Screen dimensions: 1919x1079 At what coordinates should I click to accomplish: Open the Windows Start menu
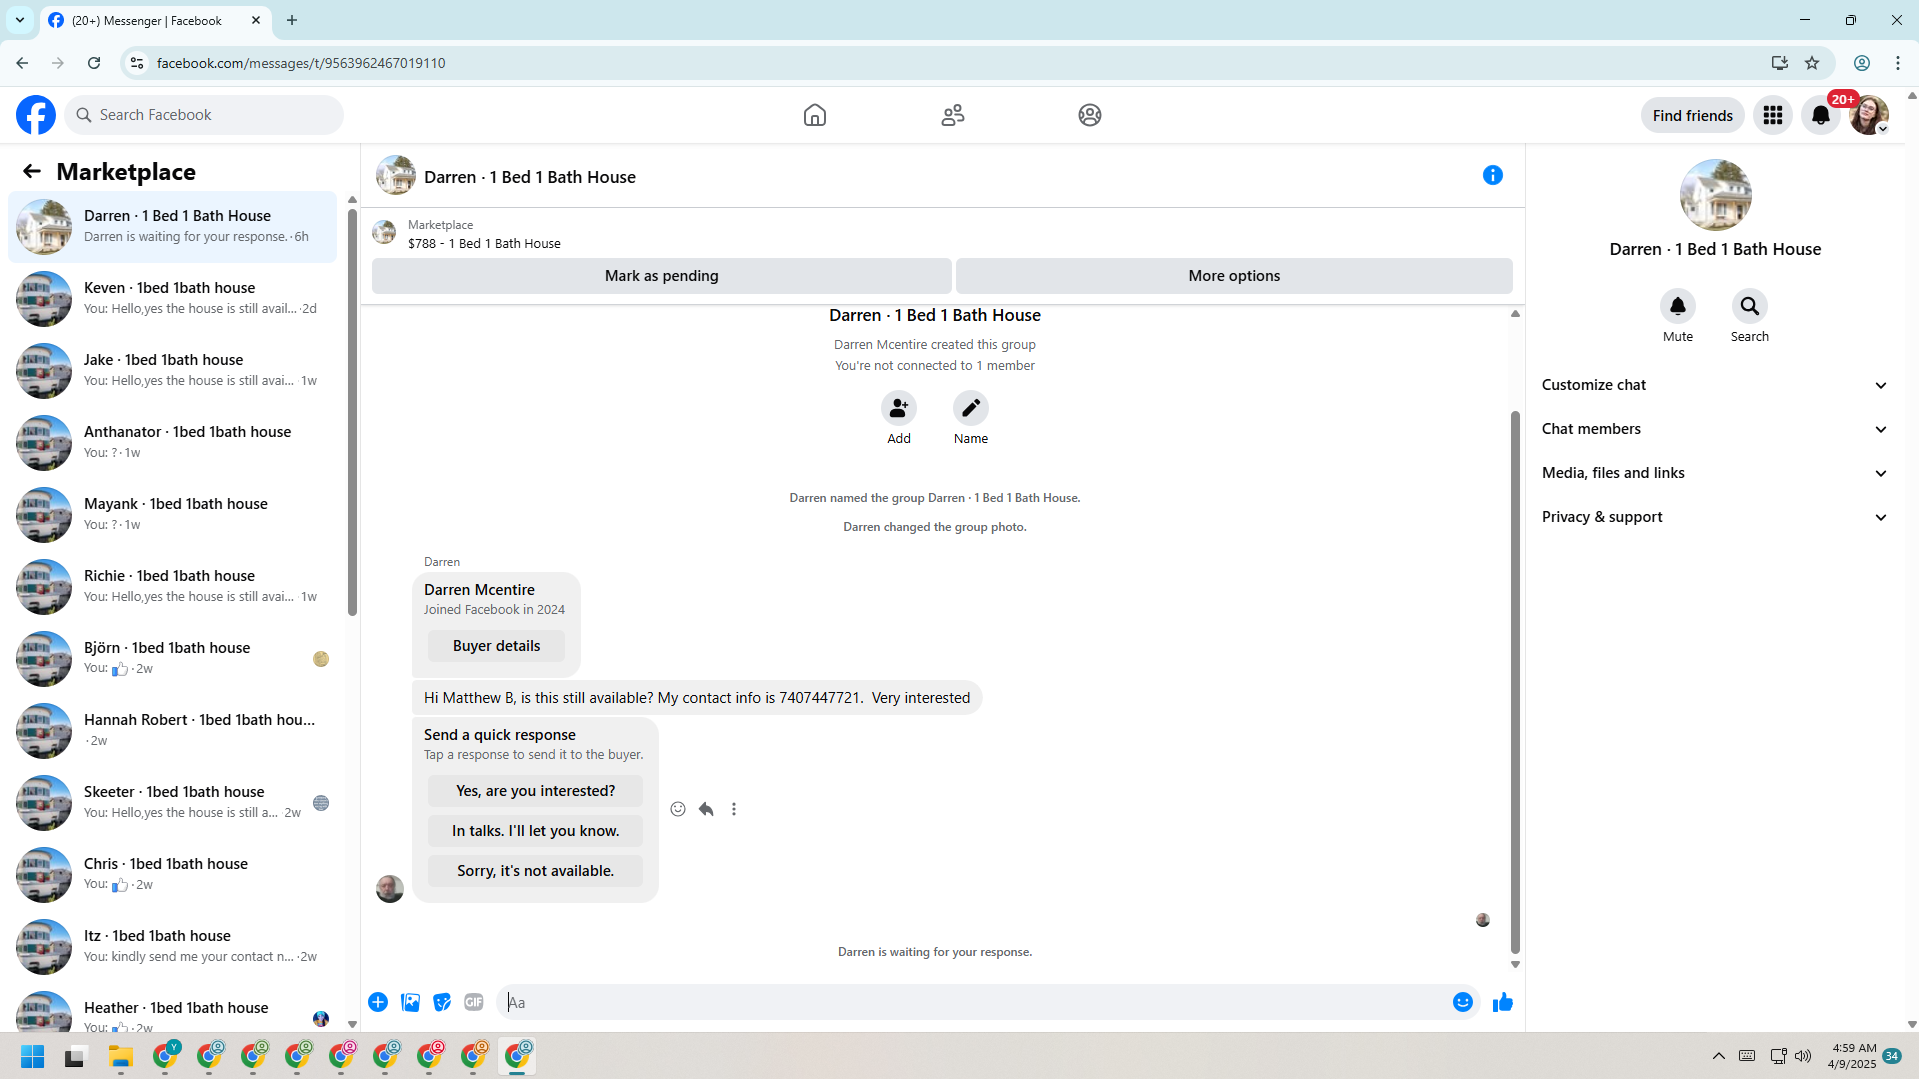32,1057
